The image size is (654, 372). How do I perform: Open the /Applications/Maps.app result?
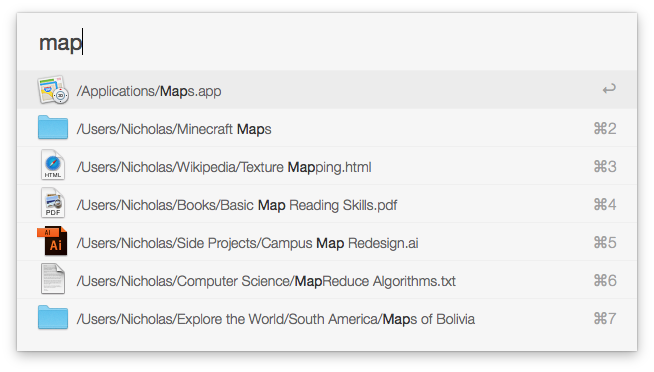coord(327,90)
